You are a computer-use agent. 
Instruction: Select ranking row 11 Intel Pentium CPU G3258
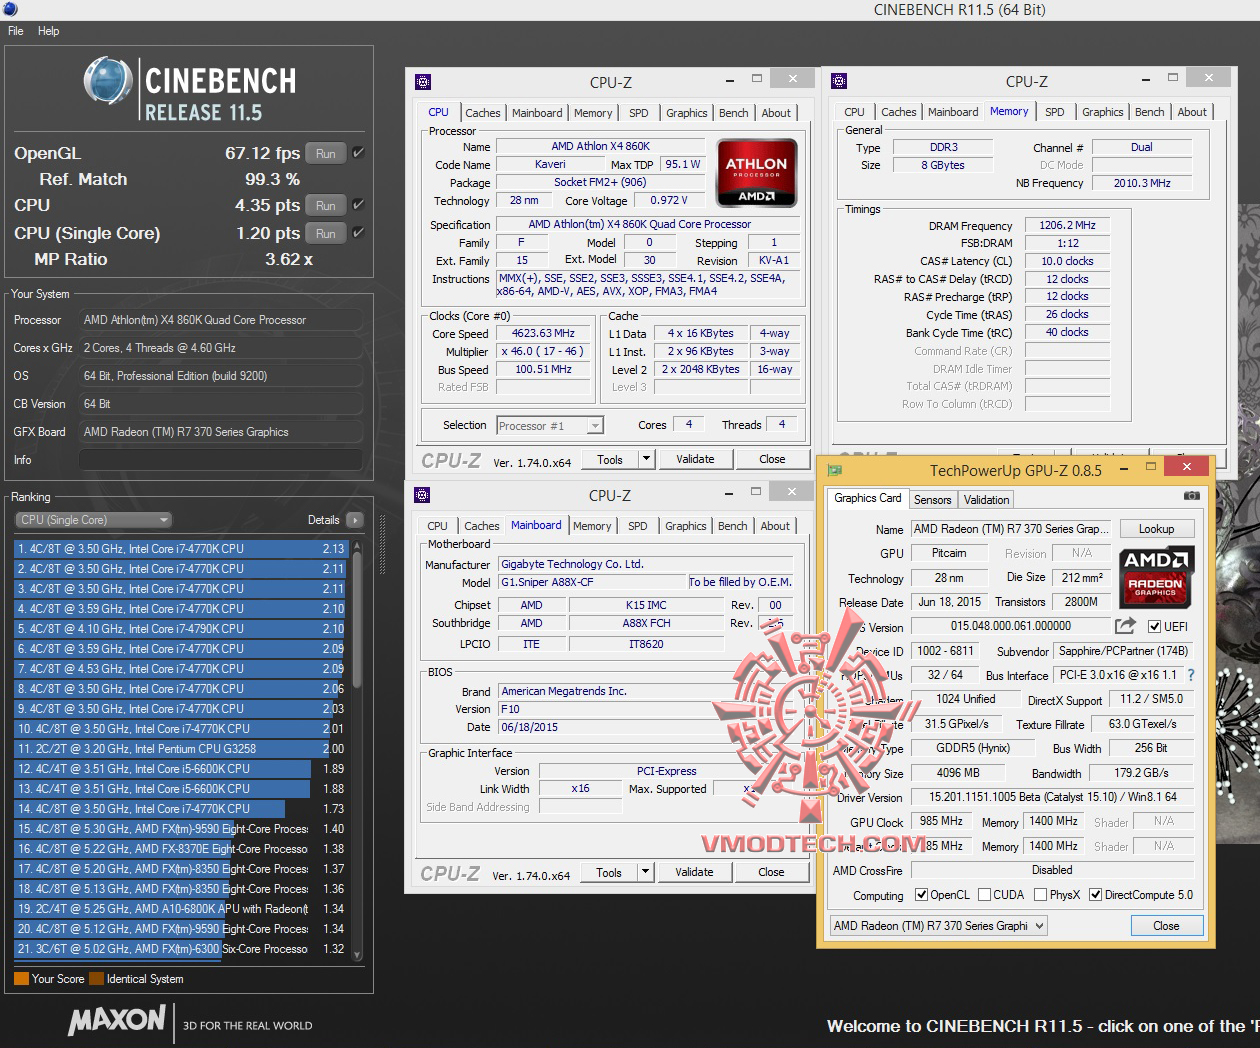pos(180,749)
